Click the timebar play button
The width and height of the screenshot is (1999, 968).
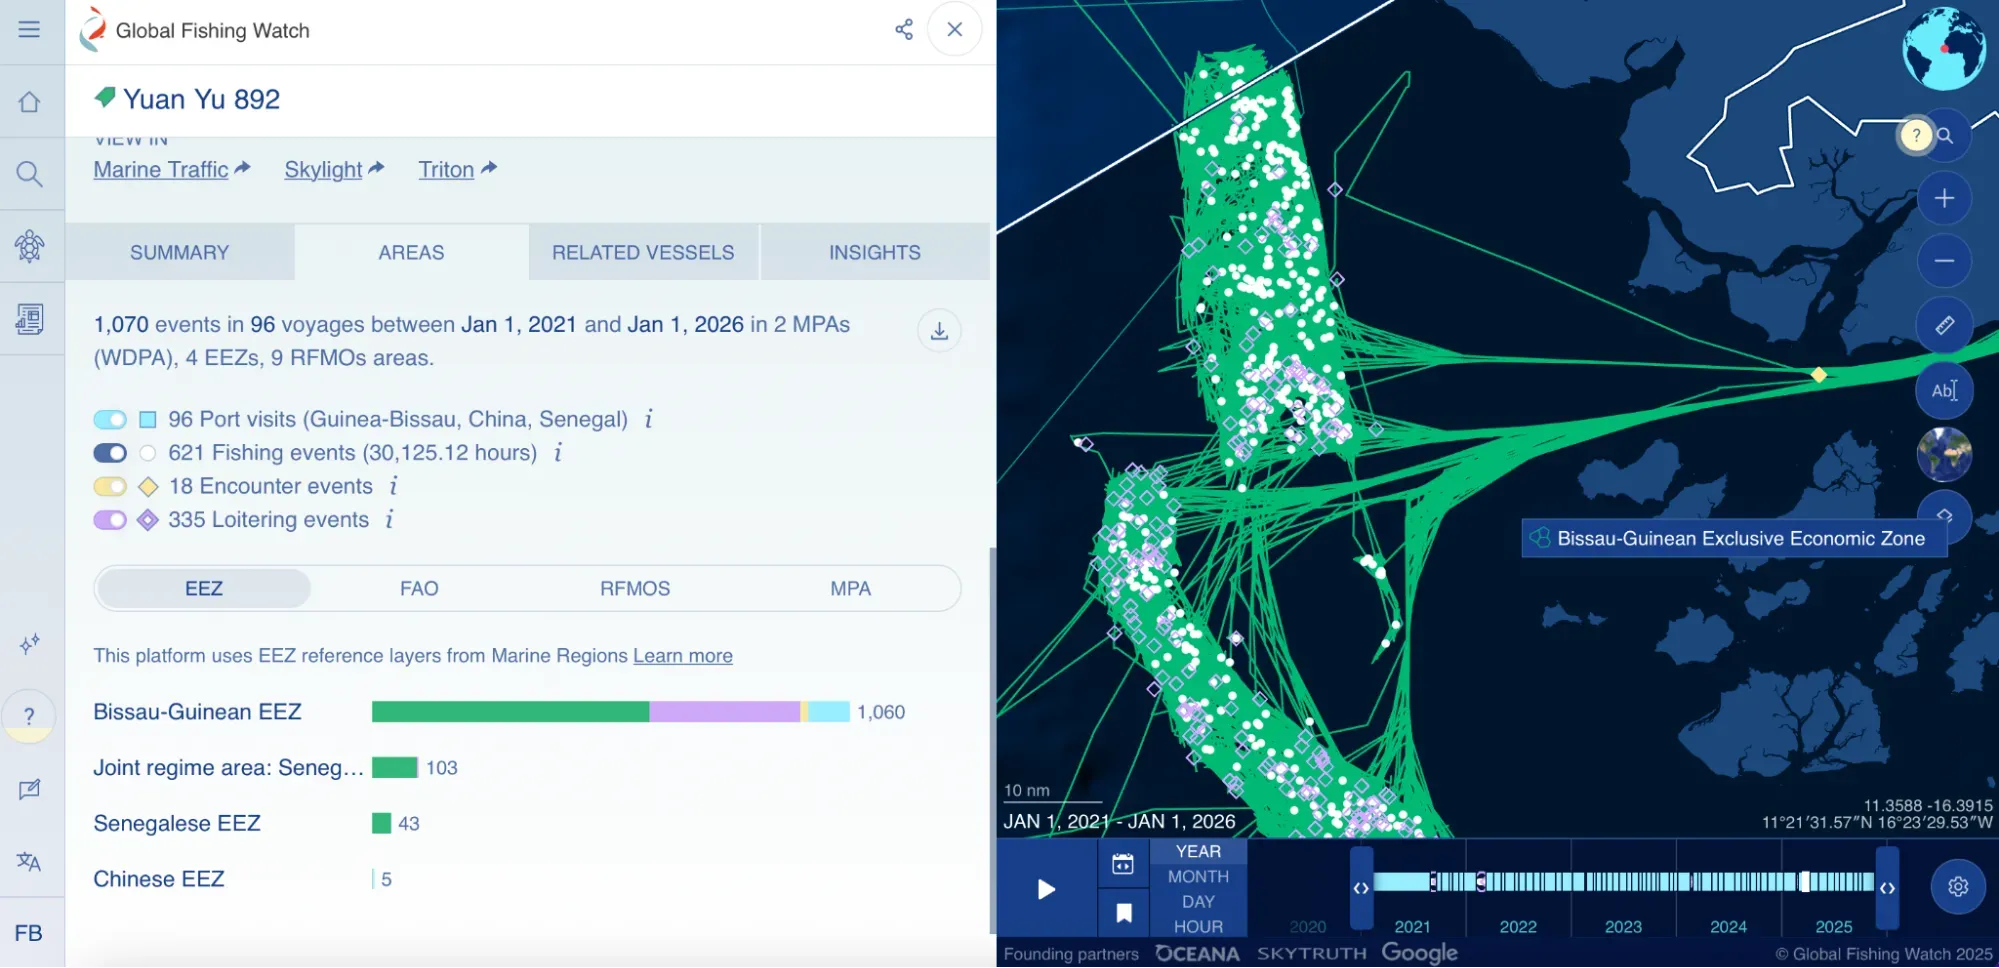tap(1046, 889)
